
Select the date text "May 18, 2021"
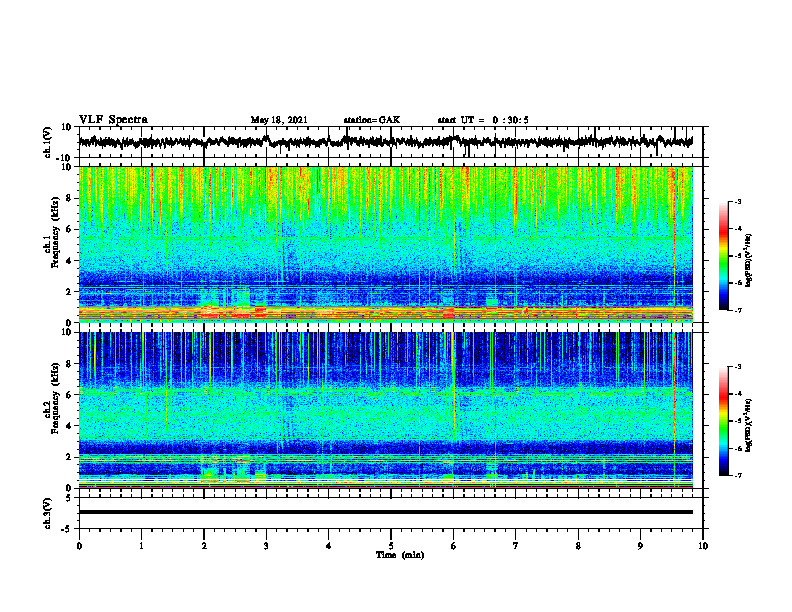pyautogui.click(x=279, y=120)
